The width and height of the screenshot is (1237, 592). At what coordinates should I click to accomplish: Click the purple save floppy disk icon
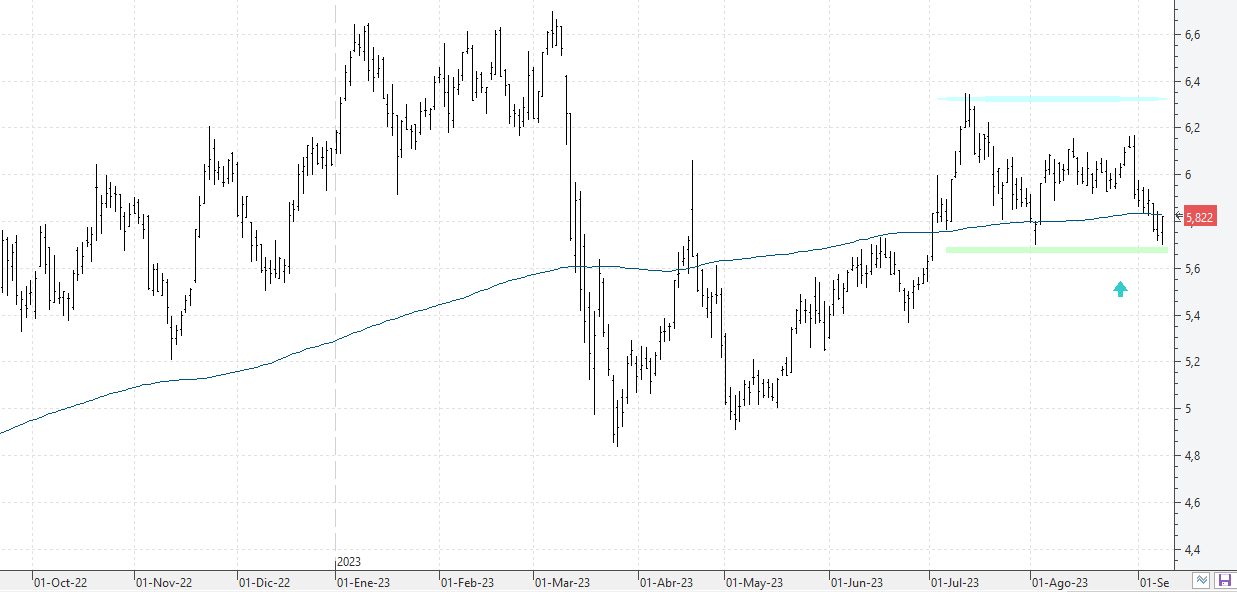[1225, 581]
